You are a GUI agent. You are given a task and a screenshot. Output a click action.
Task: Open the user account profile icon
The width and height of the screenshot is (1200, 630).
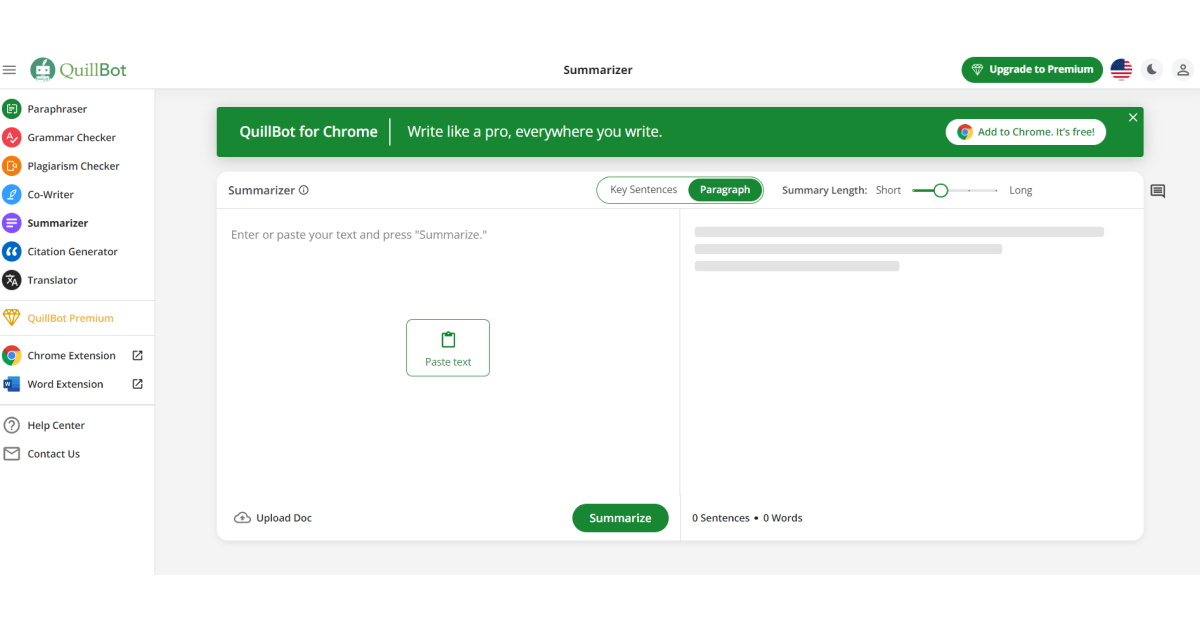pyautogui.click(x=1183, y=70)
